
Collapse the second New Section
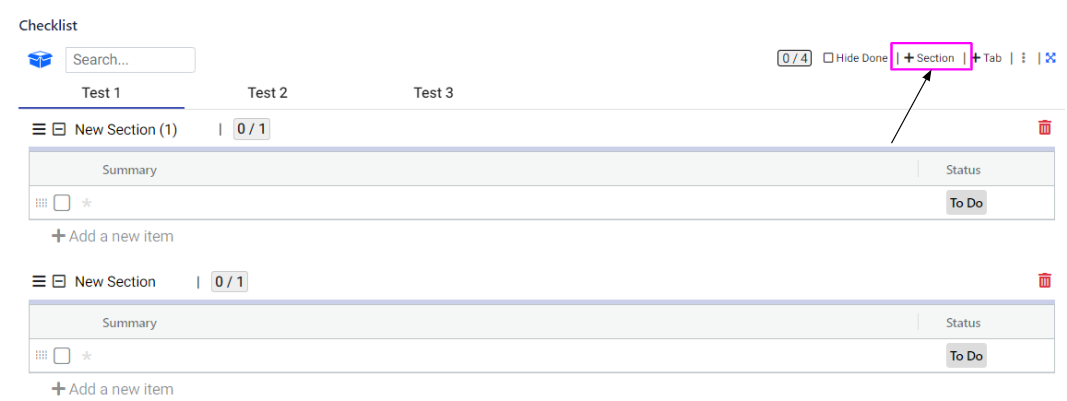pyautogui.click(x=59, y=282)
